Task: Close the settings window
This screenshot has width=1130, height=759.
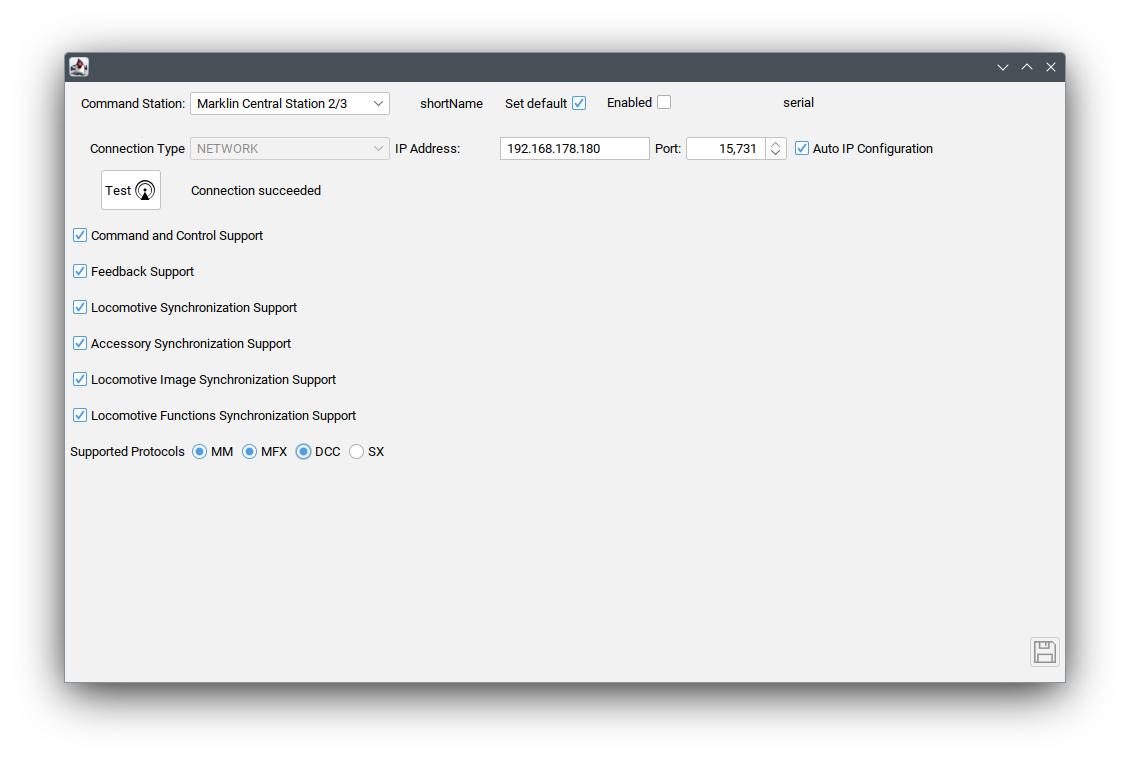Action: 1051,67
